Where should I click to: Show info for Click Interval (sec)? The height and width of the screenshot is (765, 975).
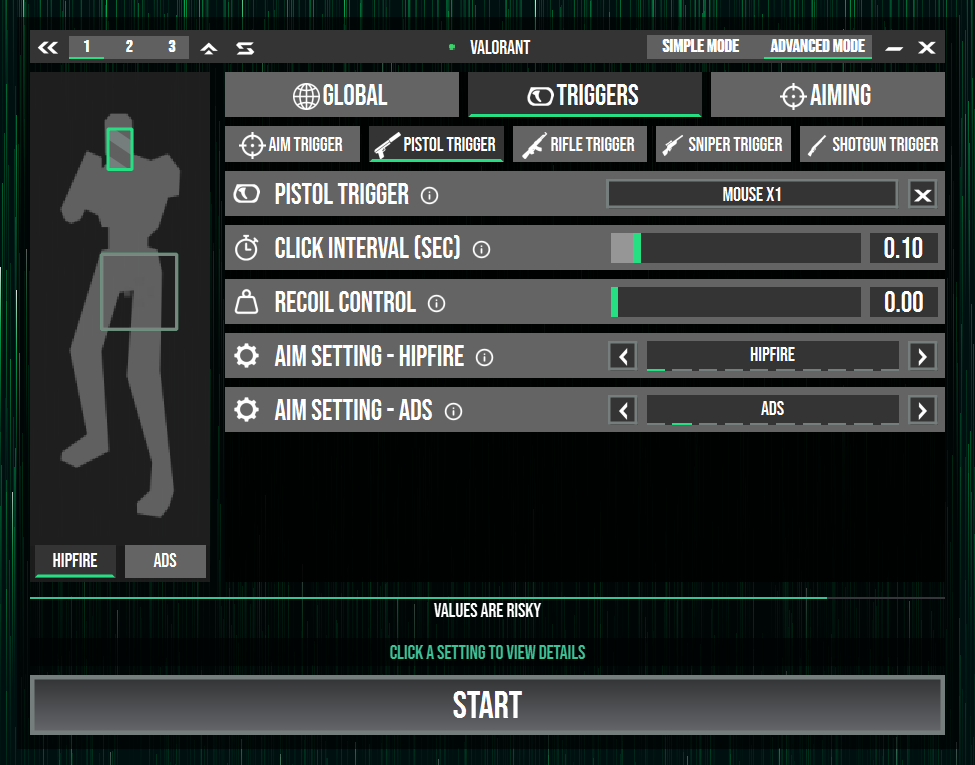tap(481, 249)
